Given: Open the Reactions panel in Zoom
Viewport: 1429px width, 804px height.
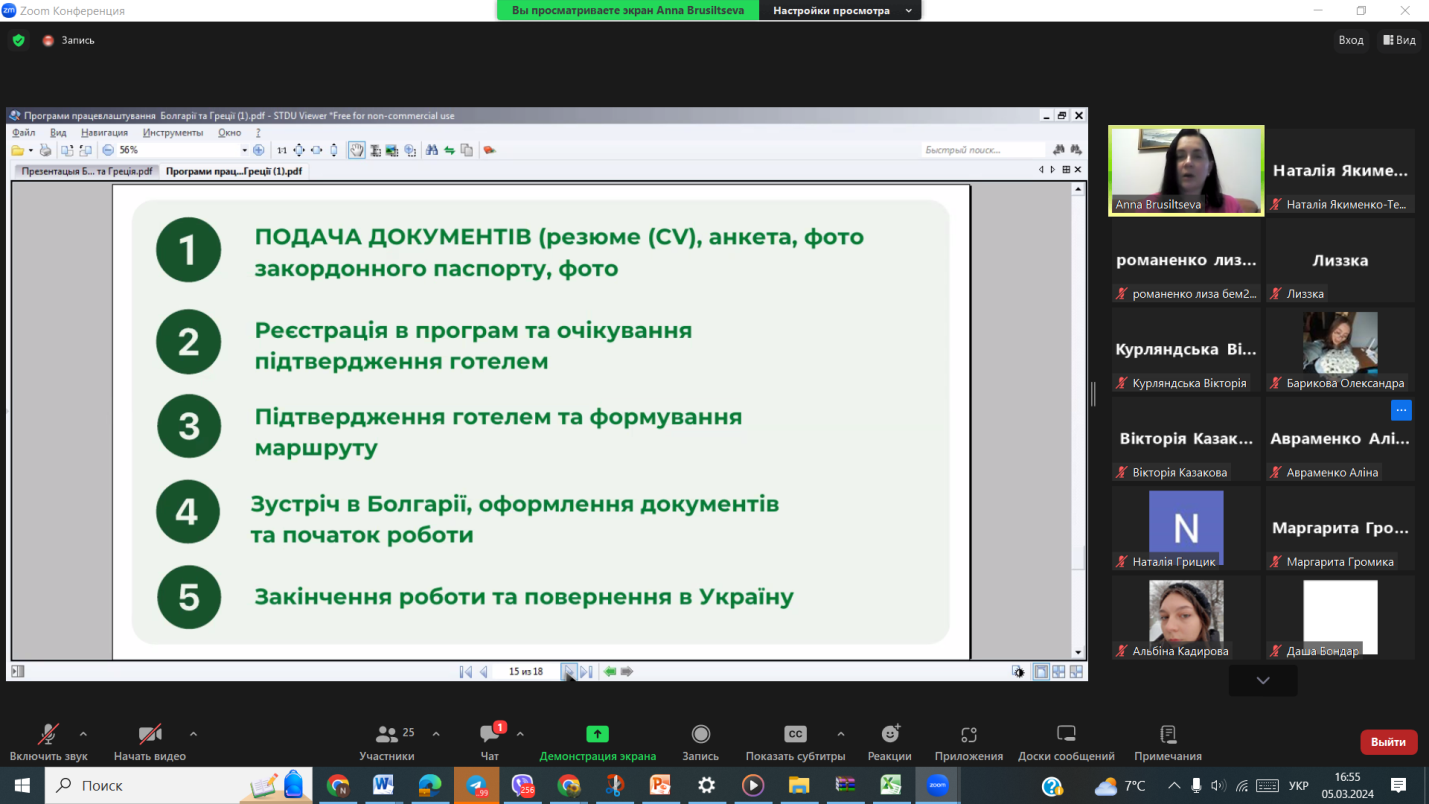Looking at the screenshot, I should pos(889,741).
